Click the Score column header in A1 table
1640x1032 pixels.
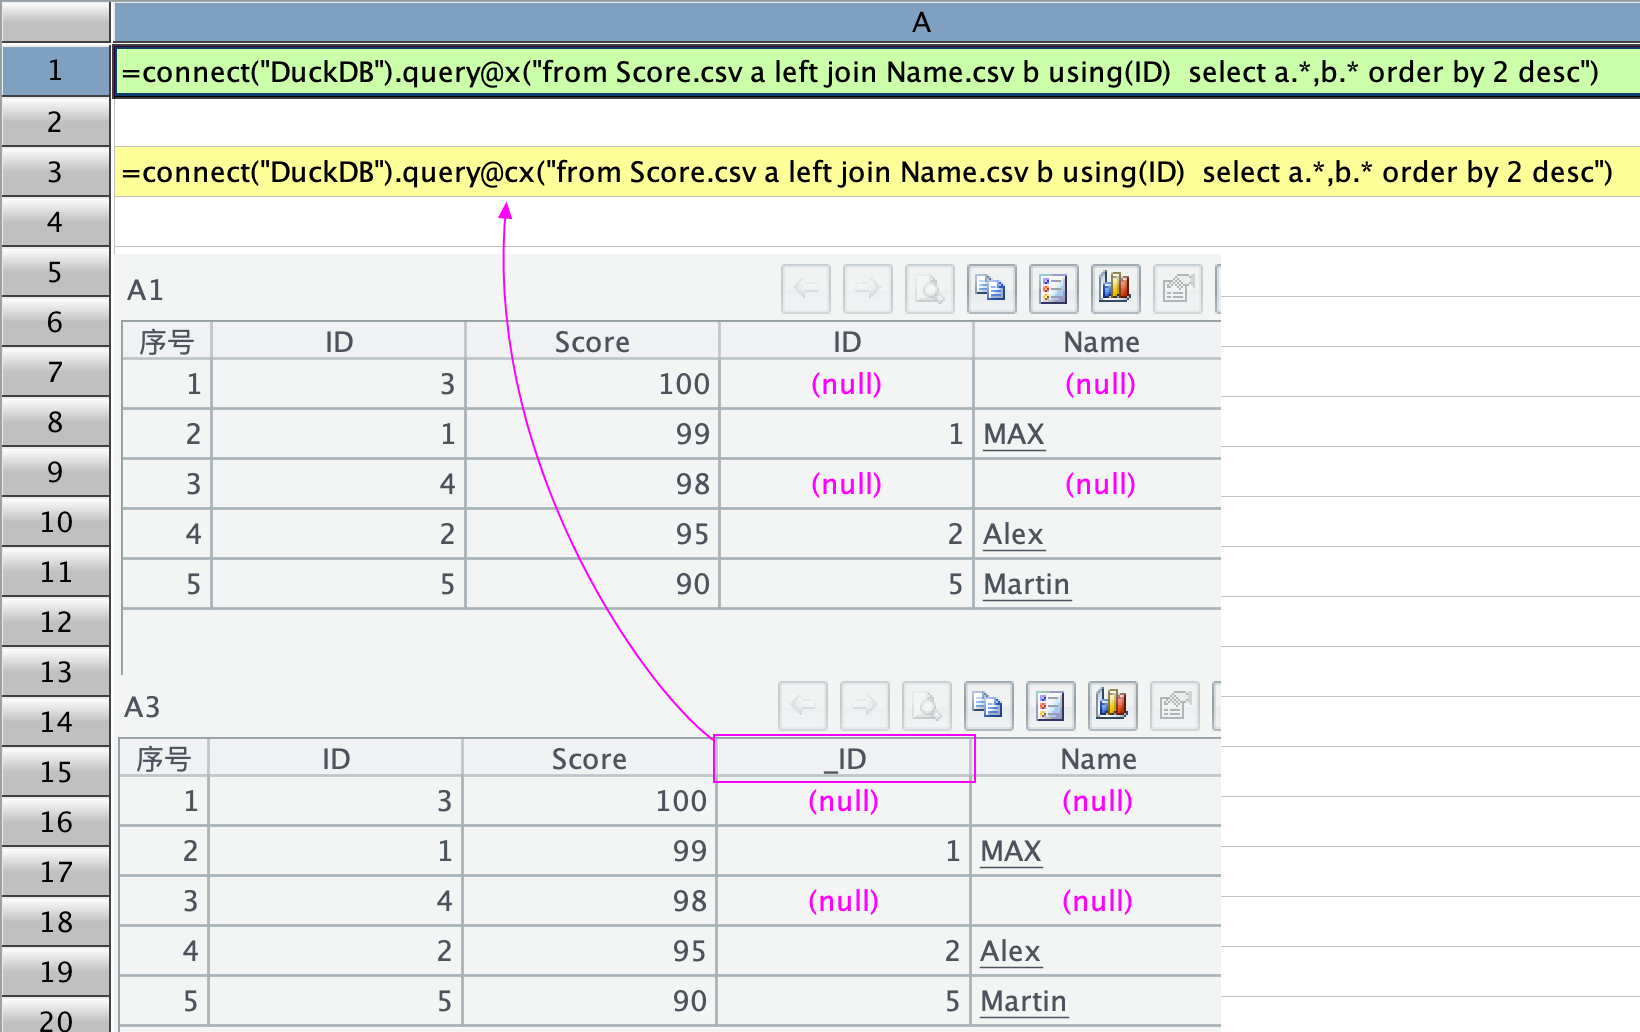592,342
